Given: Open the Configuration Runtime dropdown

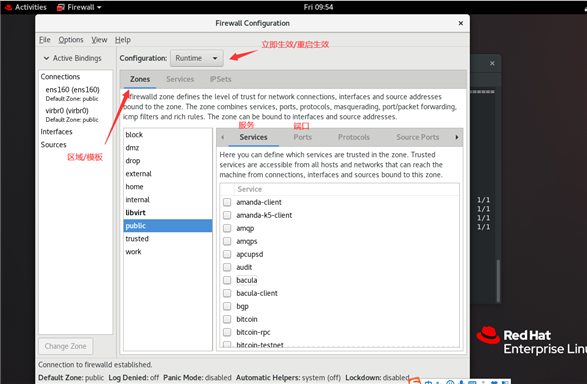Looking at the screenshot, I should pyautogui.click(x=197, y=58).
